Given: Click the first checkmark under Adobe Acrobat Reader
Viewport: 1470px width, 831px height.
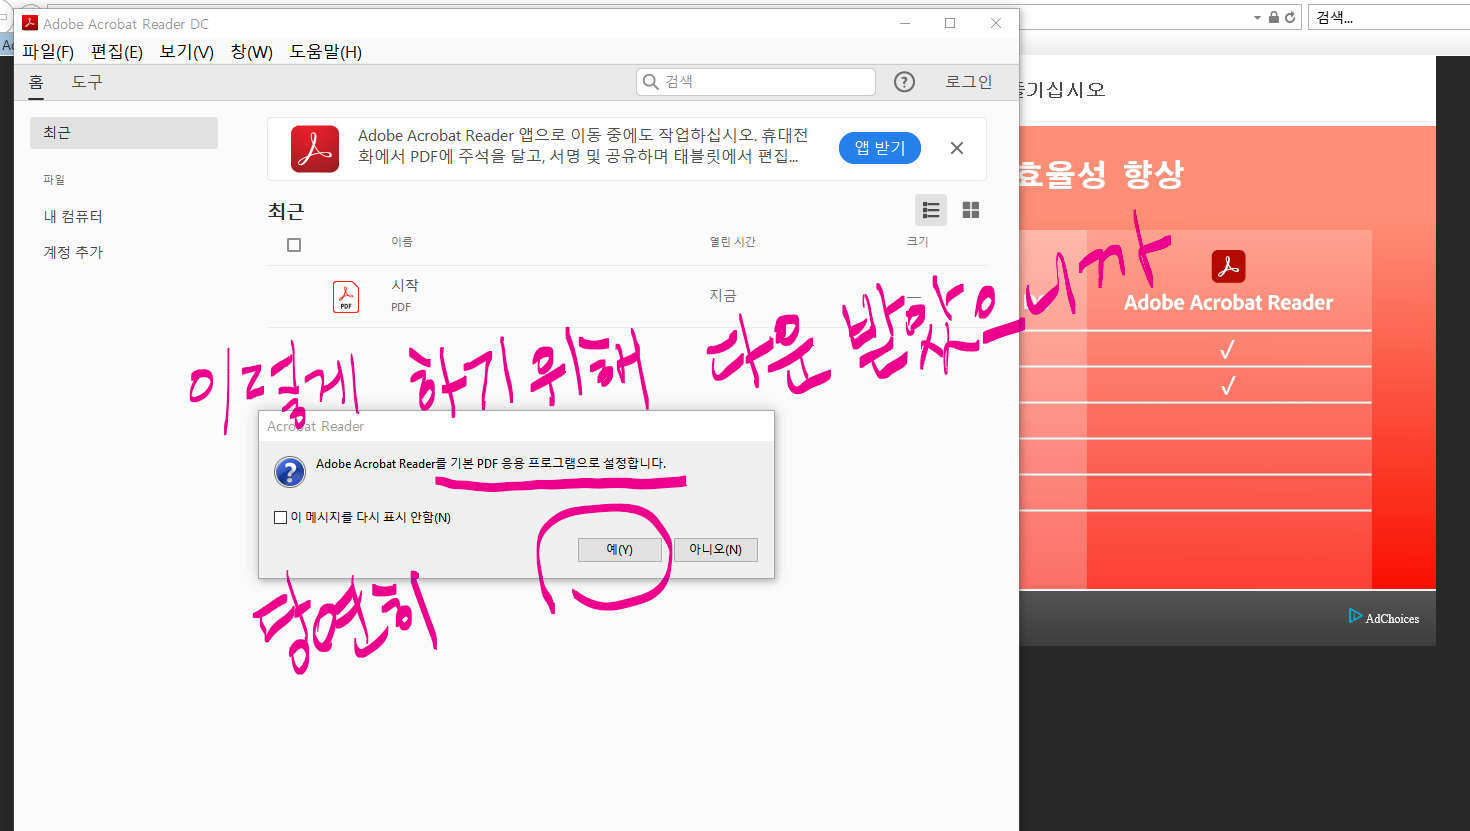Looking at the screenshot, I should coord(1228,350).
